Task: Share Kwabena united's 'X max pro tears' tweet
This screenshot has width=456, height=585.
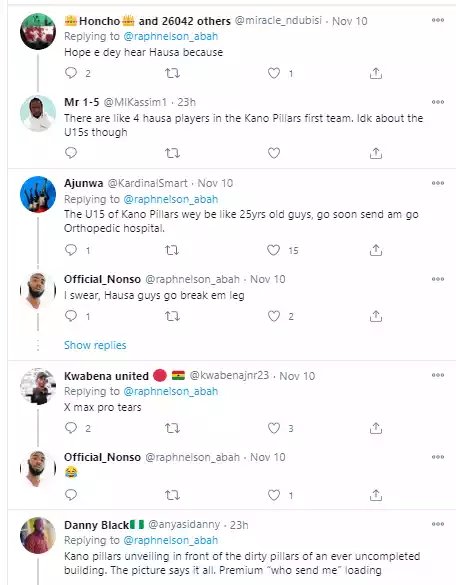Action: pyautogui.click(x=376, y=428)
